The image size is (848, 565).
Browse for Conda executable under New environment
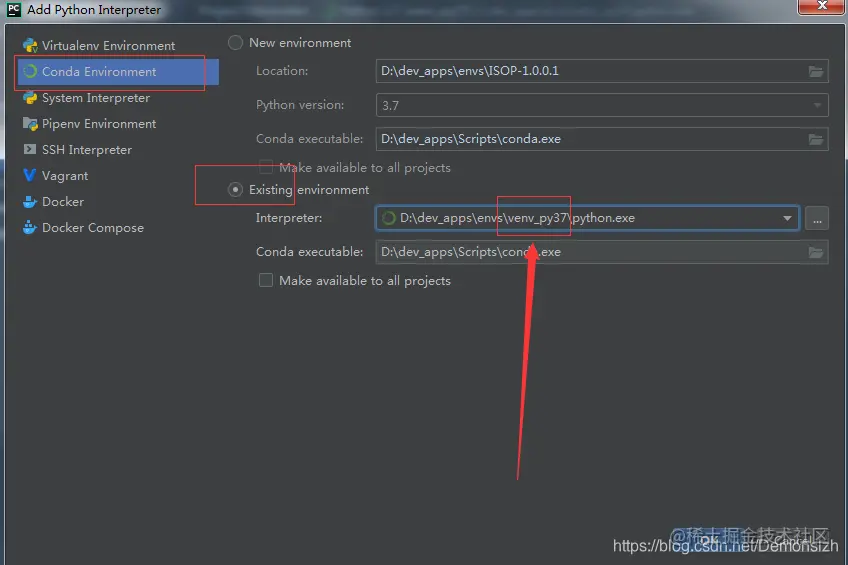(816, 139)
